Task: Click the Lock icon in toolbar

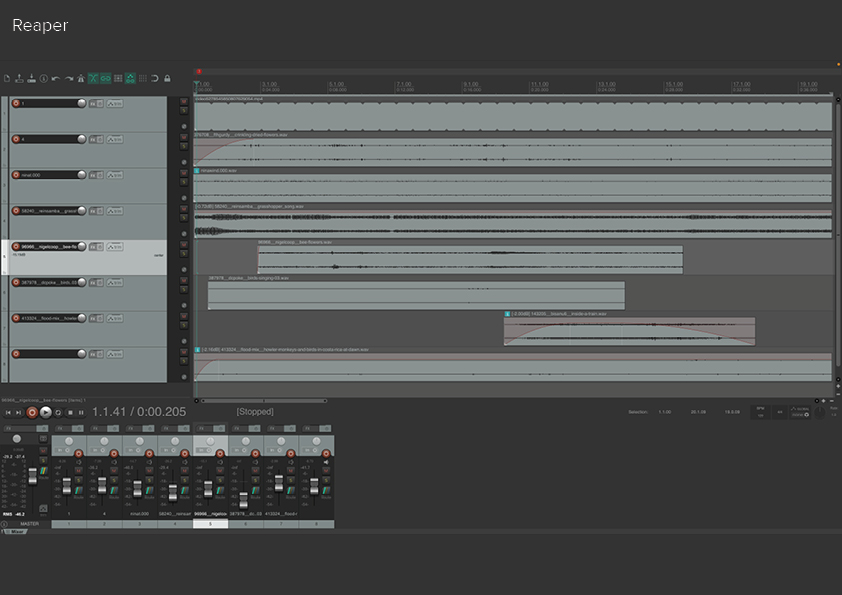Action: coord(167,78)
